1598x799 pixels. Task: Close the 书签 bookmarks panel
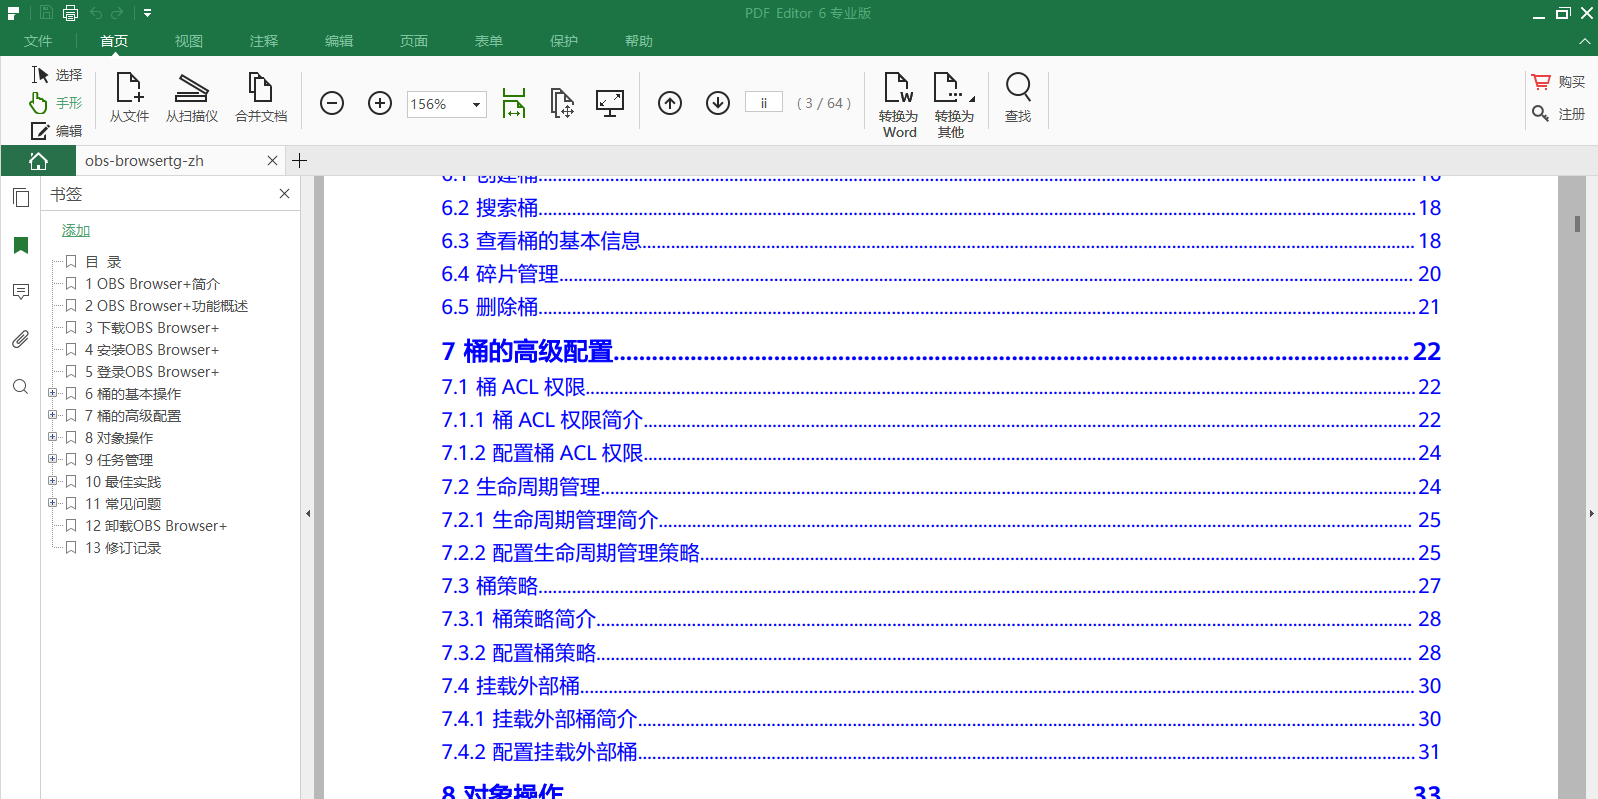[x=284, y=194]
